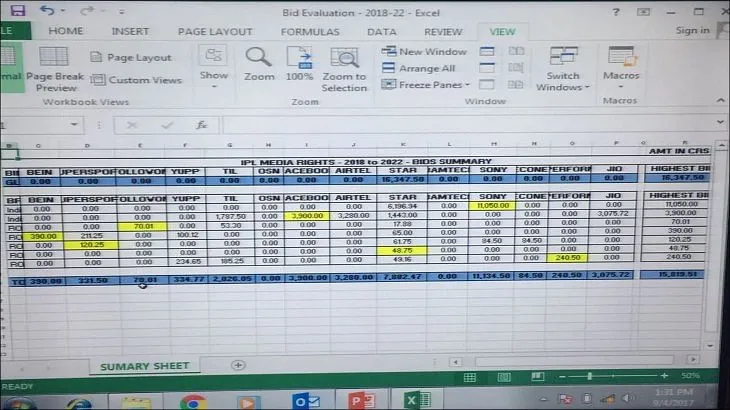Click the Page Layout view button in the ribbon

pos(131,57)
